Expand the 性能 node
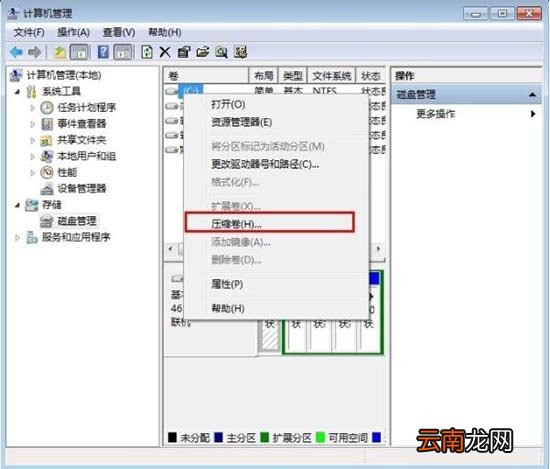This screenshot has height=469, width=550. pyautogui.click(x=33, y=173)
